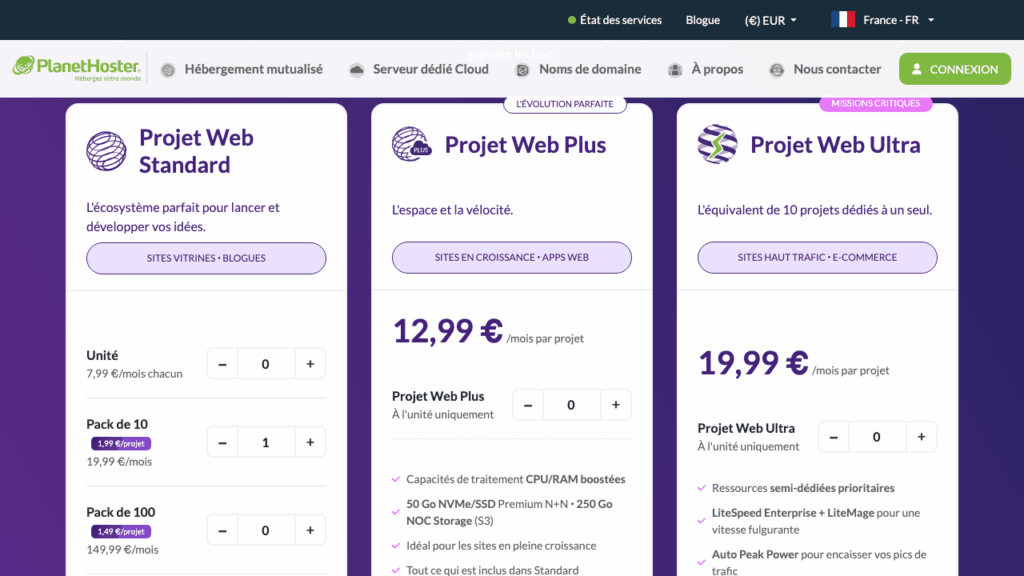
Task: Open the Hébergement mutualisé menu
Action: click(x=253, y=69)
